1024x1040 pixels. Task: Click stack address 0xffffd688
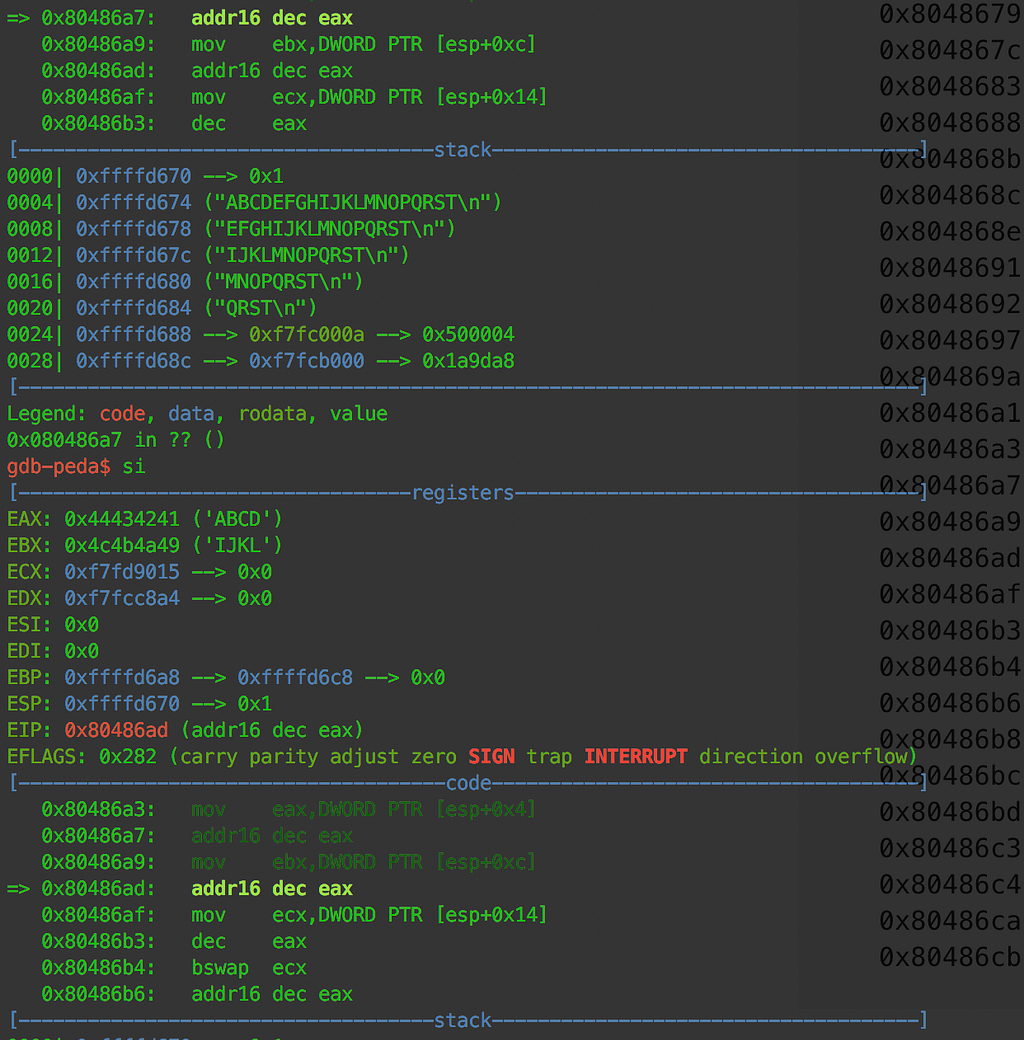133,334
